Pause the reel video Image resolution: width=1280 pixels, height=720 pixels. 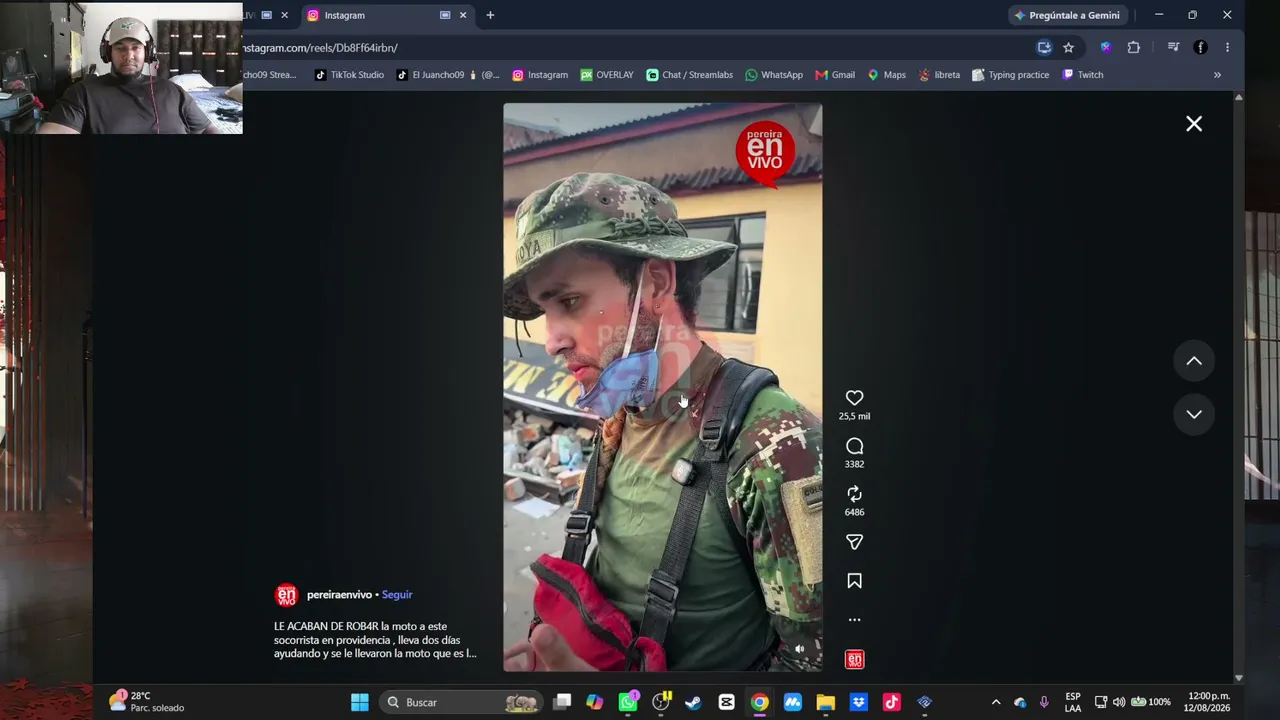(662, 387)
